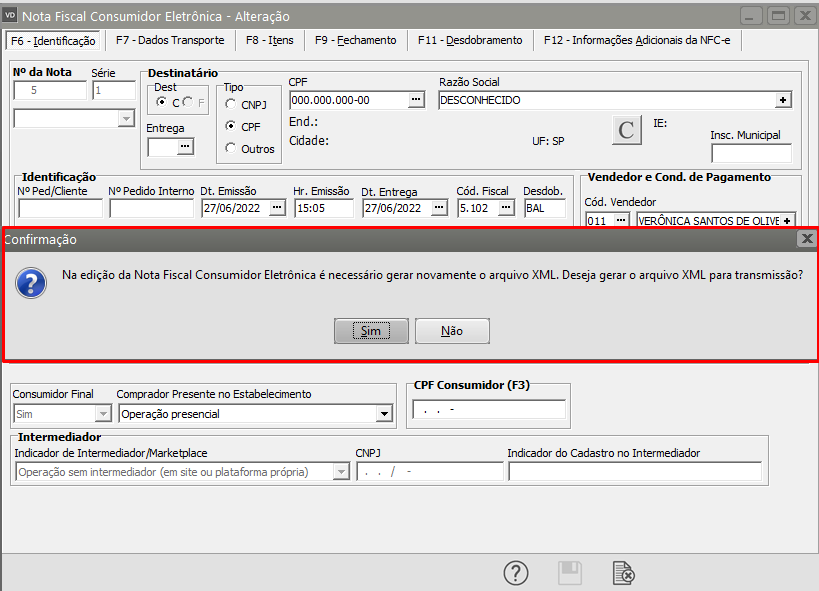819x591 pixels.
Task: Select the Outros radio button
Action: pyautogui.click(x=231, y=148)
